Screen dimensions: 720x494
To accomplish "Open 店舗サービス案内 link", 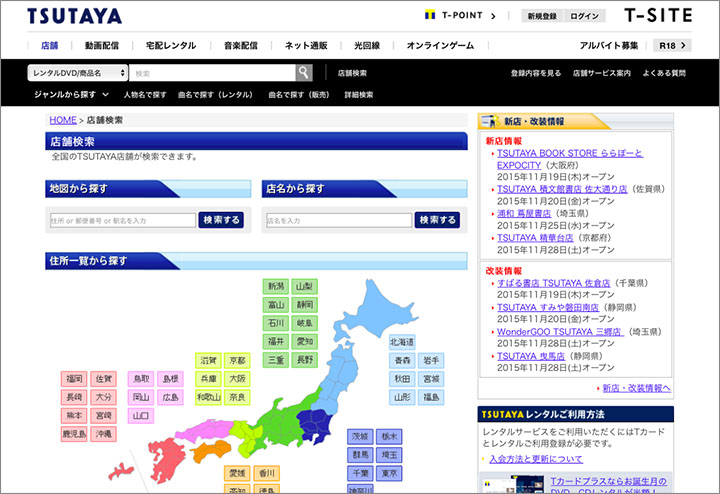I will pos(602,73).
